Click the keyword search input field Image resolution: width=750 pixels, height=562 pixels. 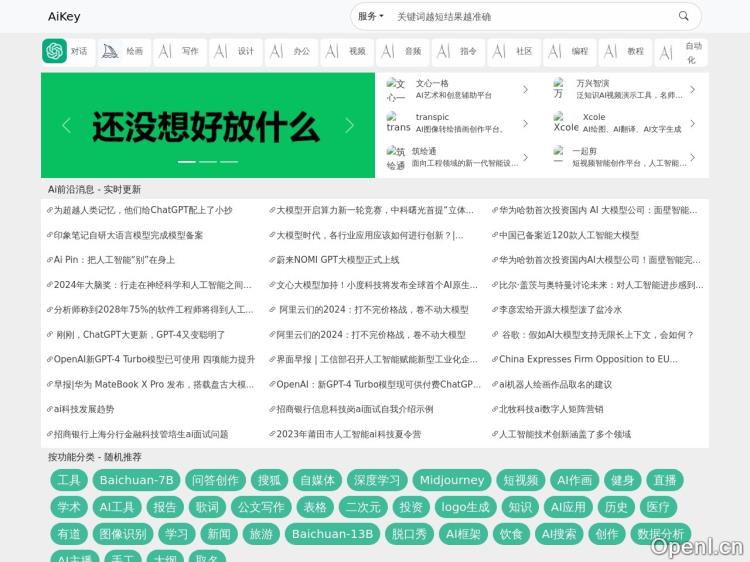click(x=530, y=16)
